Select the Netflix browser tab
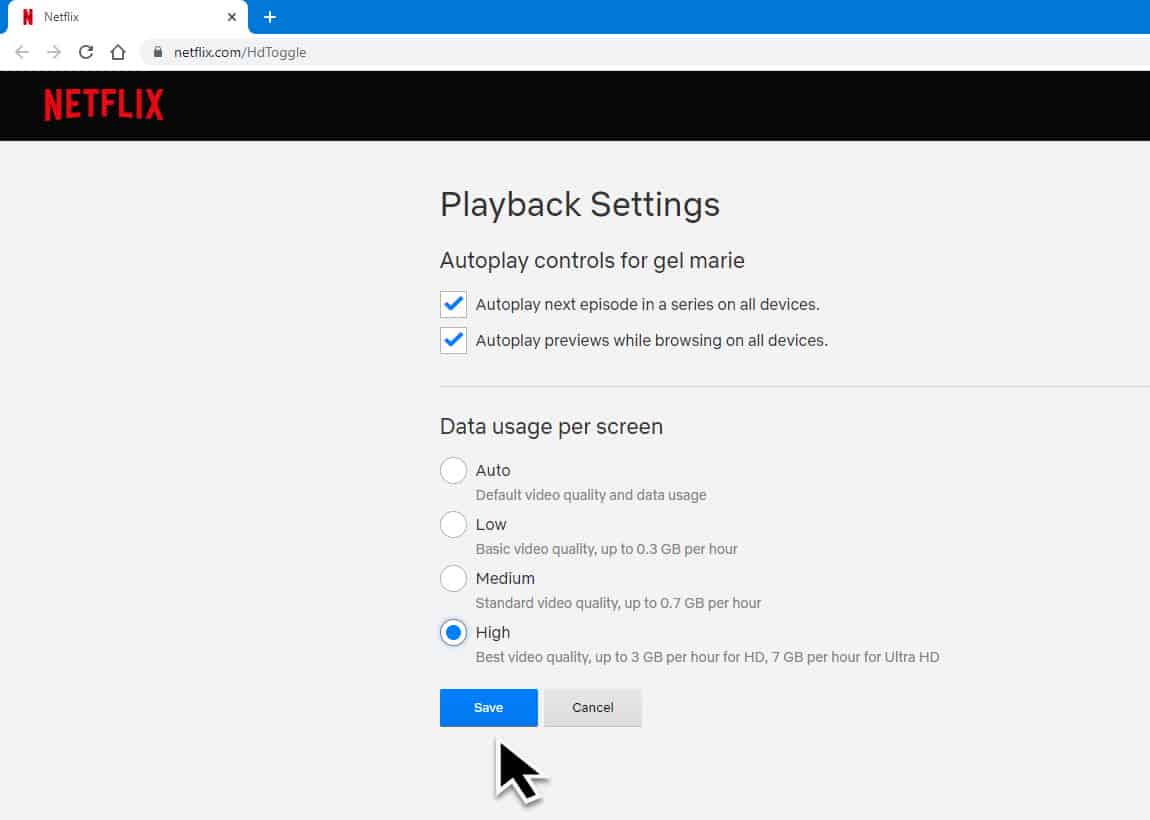Viewport: 1150px width, 820px height. point(128,17)
